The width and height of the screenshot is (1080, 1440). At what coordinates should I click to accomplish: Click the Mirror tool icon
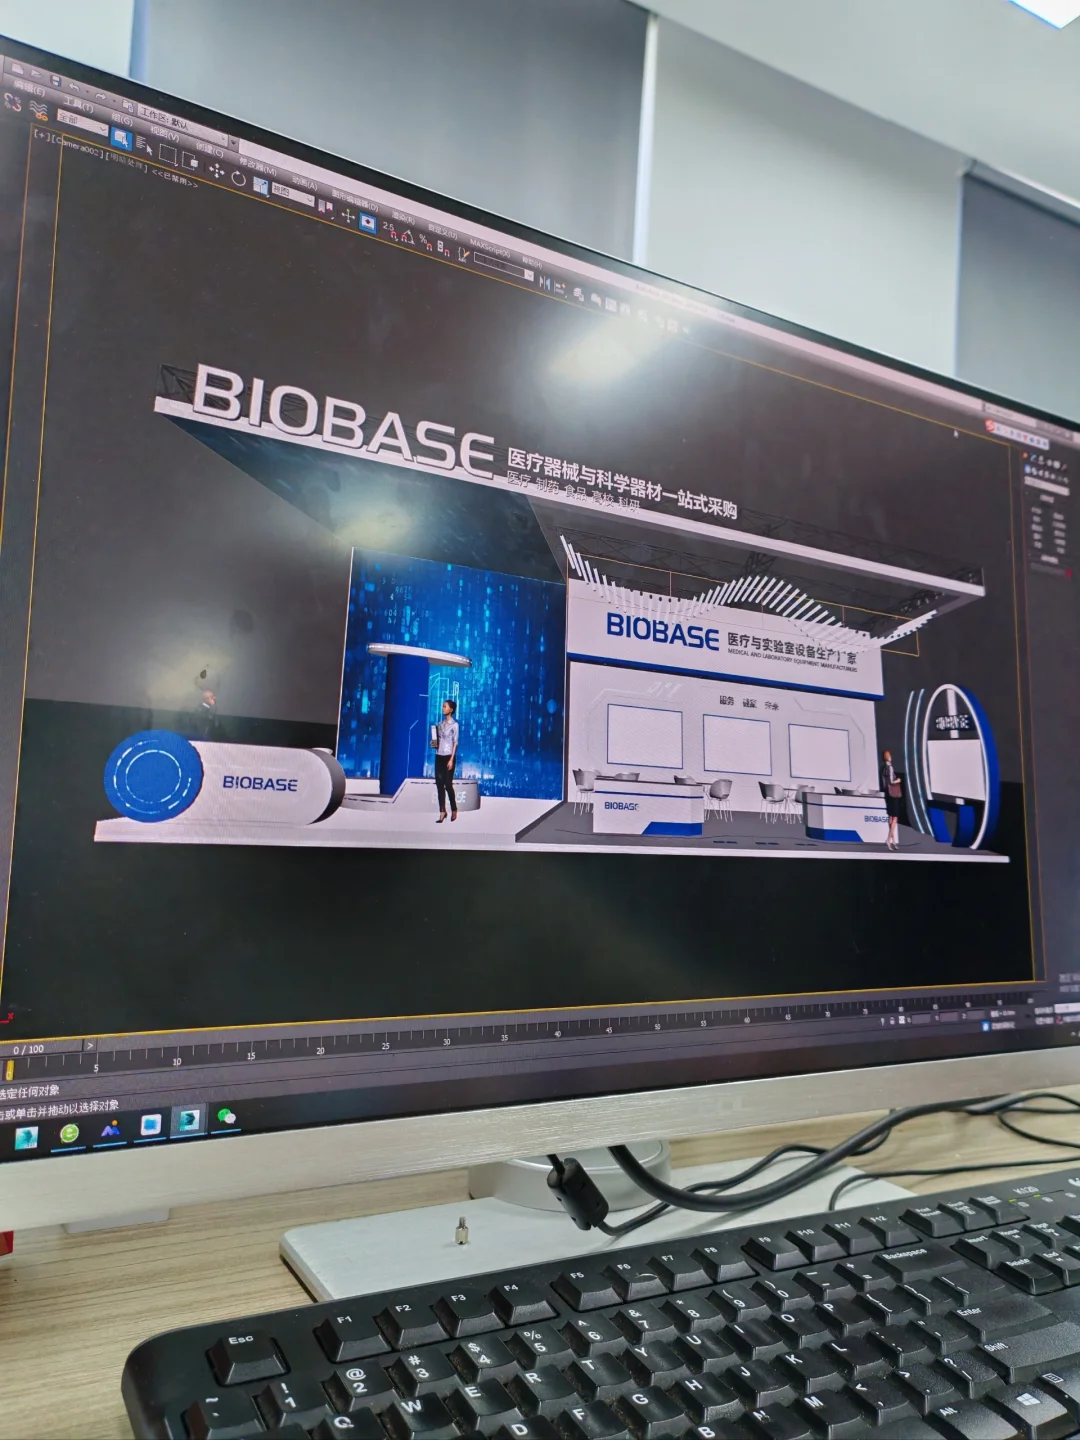click(545, 283)
